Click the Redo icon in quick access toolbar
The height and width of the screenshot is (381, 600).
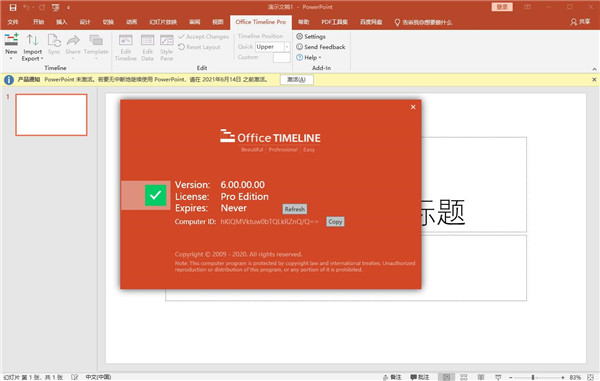pos(42,7)
